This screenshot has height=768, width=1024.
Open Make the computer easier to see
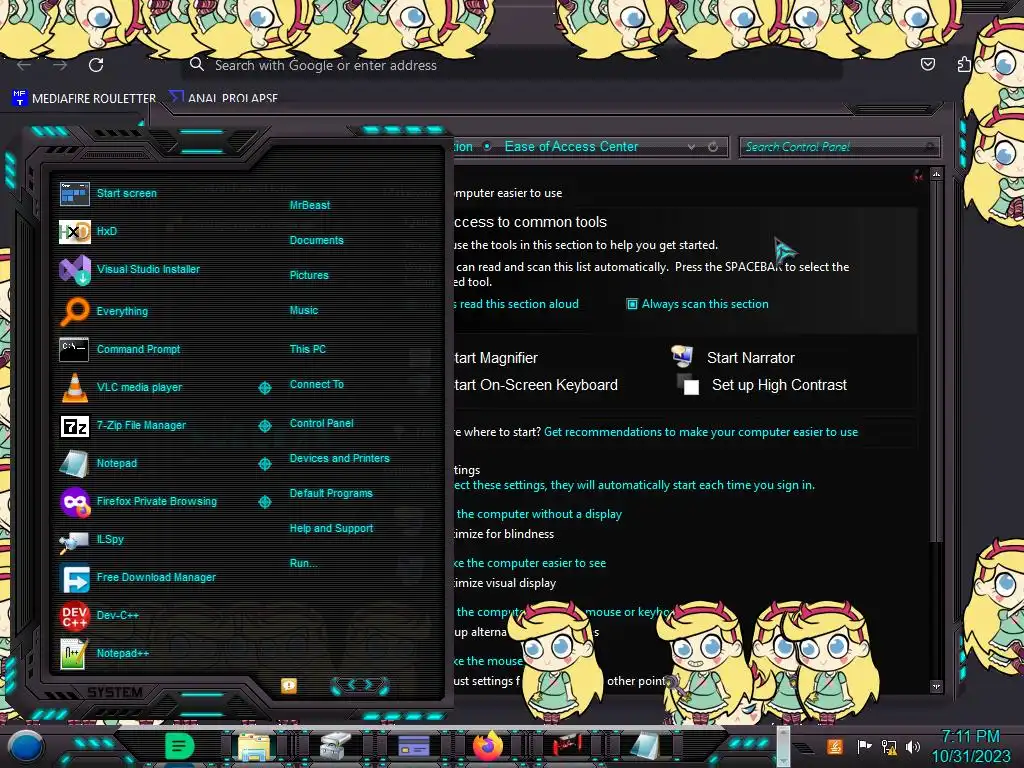click(x=531, y=563)
